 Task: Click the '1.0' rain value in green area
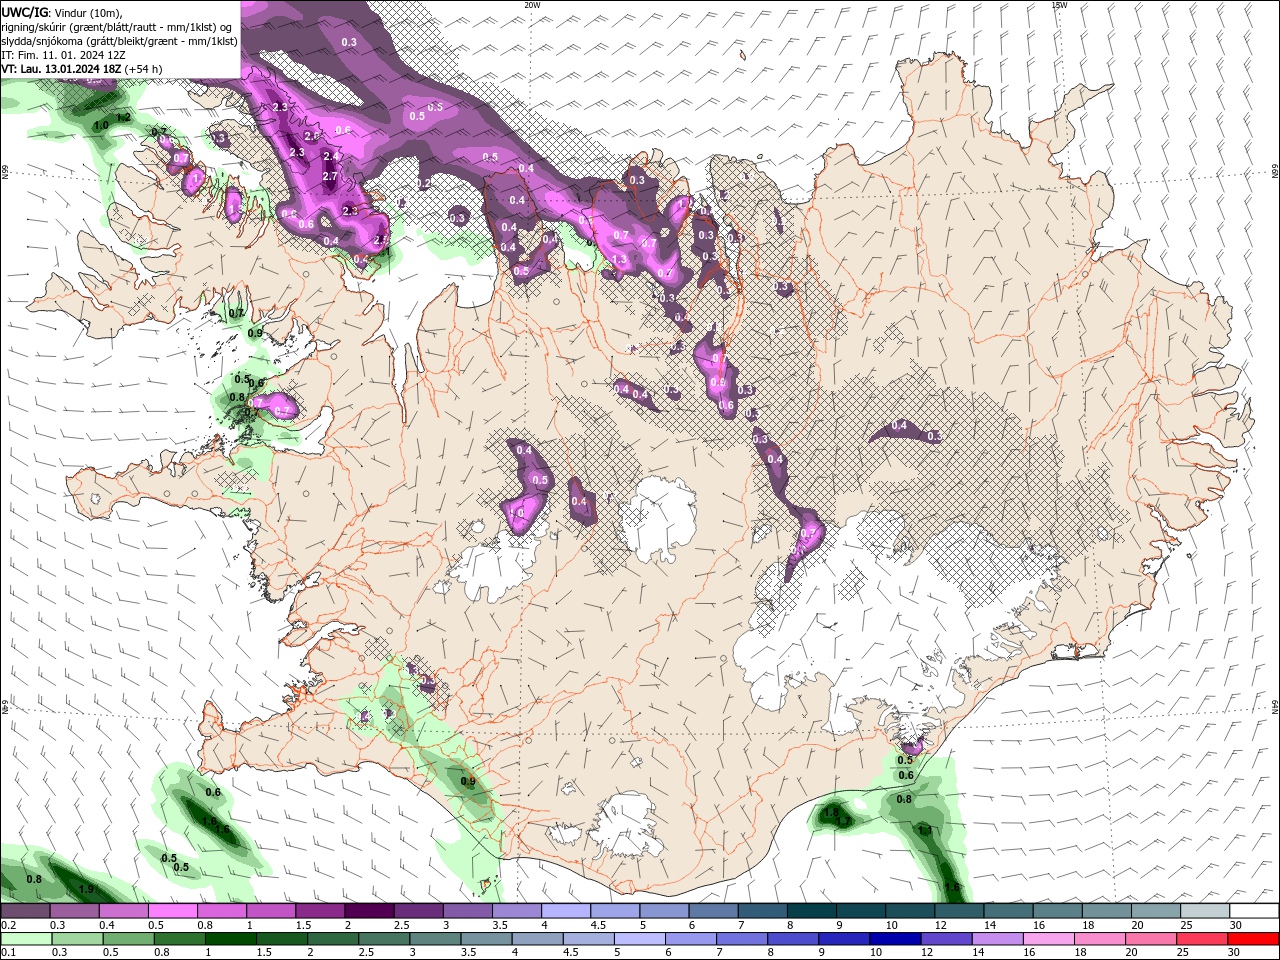[x=101, y=126]
